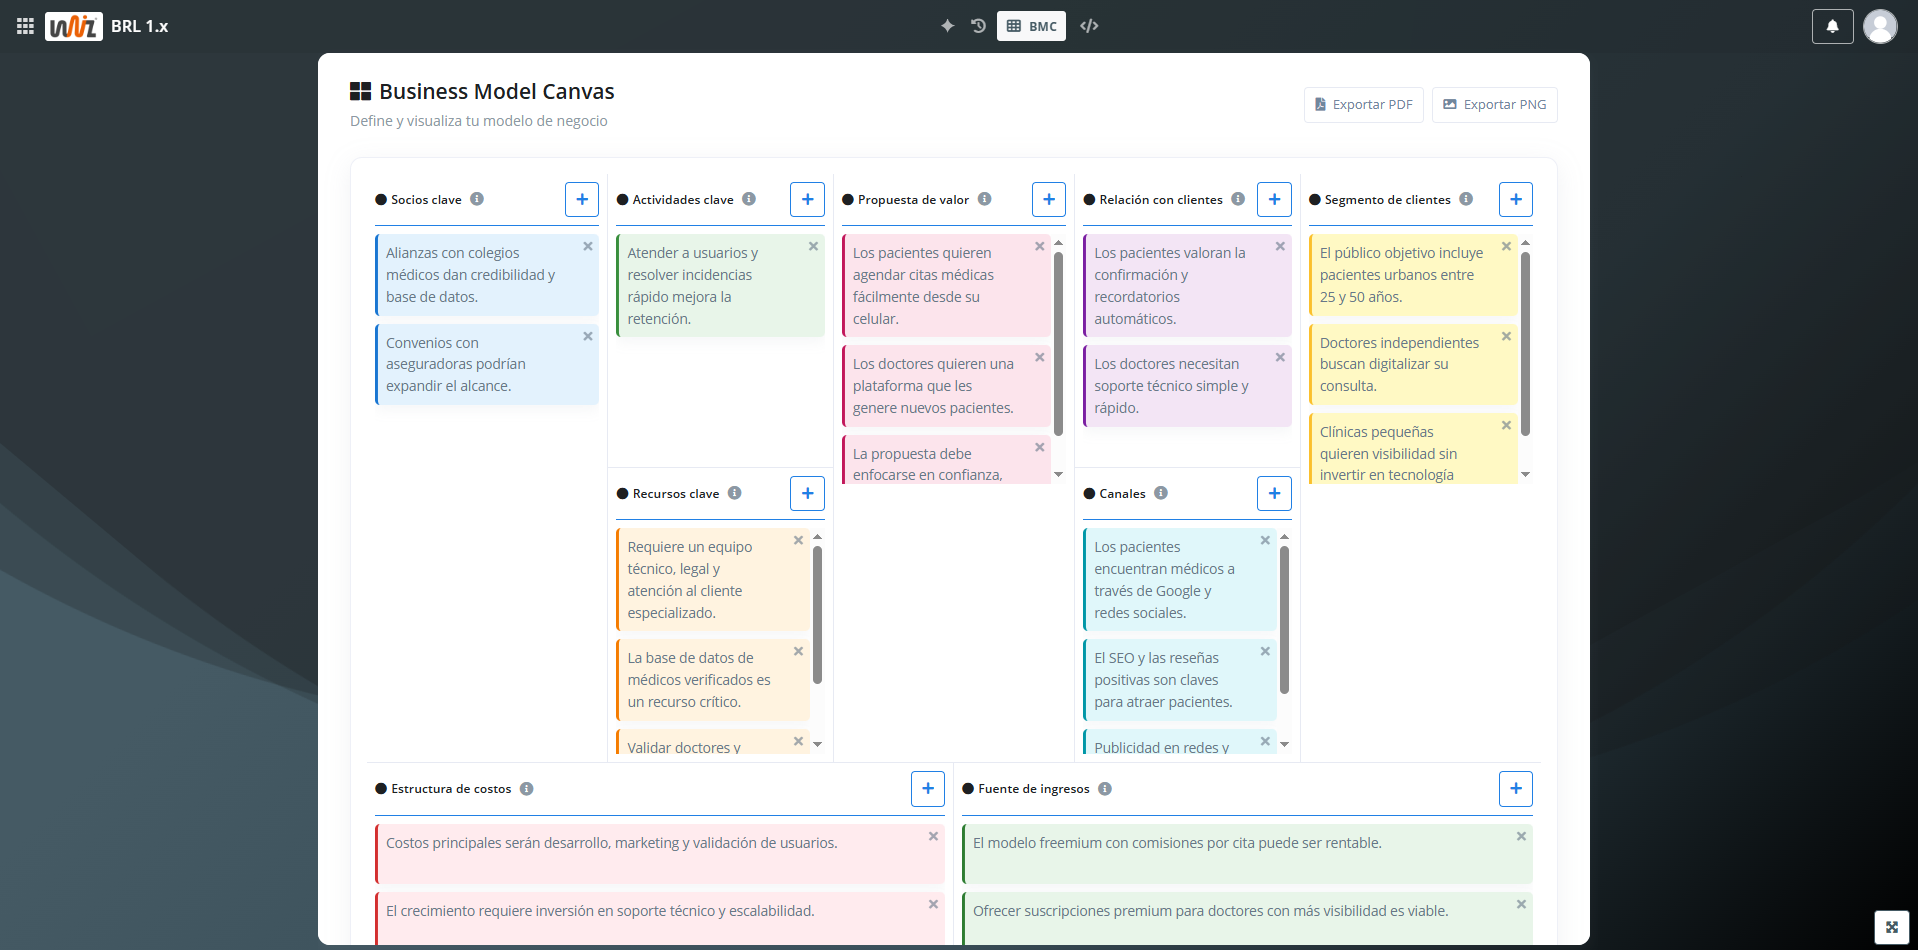
Task: Remove the 'Atender a usuarios' note
Action: click(x=813, y=246)
